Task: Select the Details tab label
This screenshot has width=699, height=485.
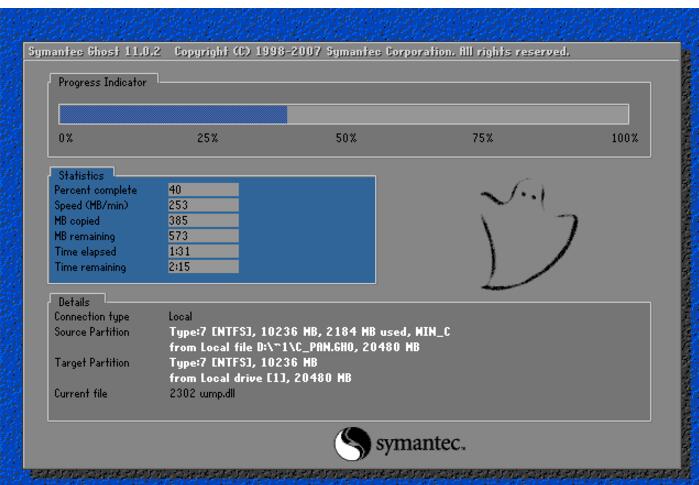Action: click(x=74, y=302)
